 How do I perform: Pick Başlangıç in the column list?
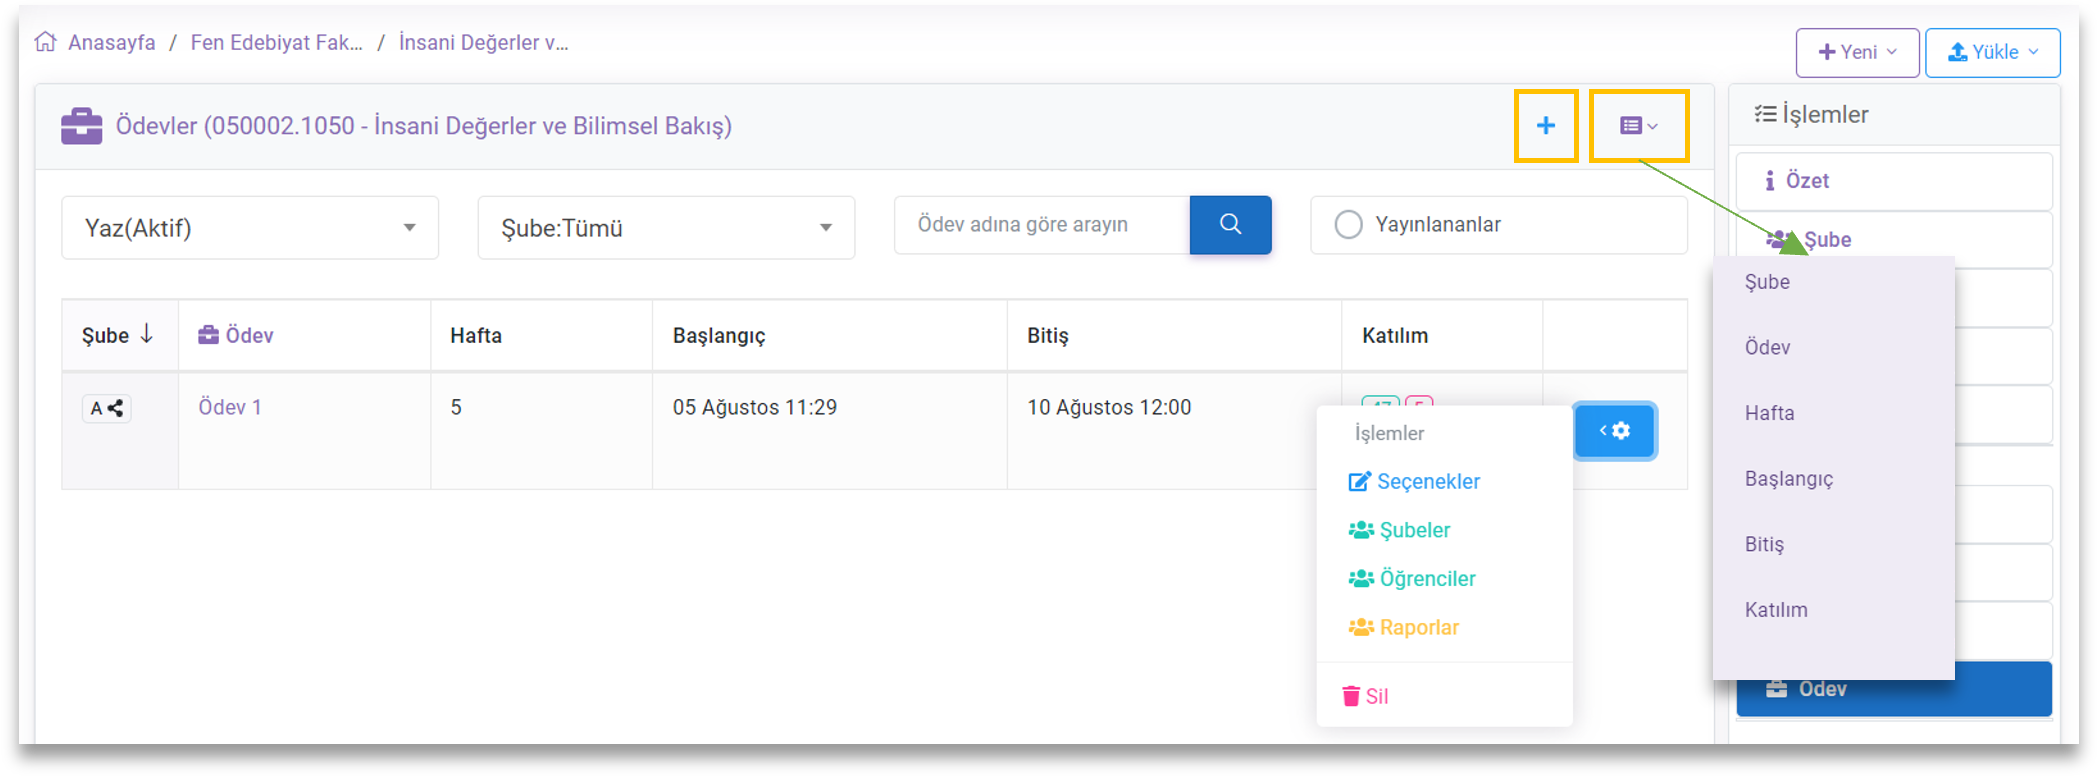click(1789, 479)
